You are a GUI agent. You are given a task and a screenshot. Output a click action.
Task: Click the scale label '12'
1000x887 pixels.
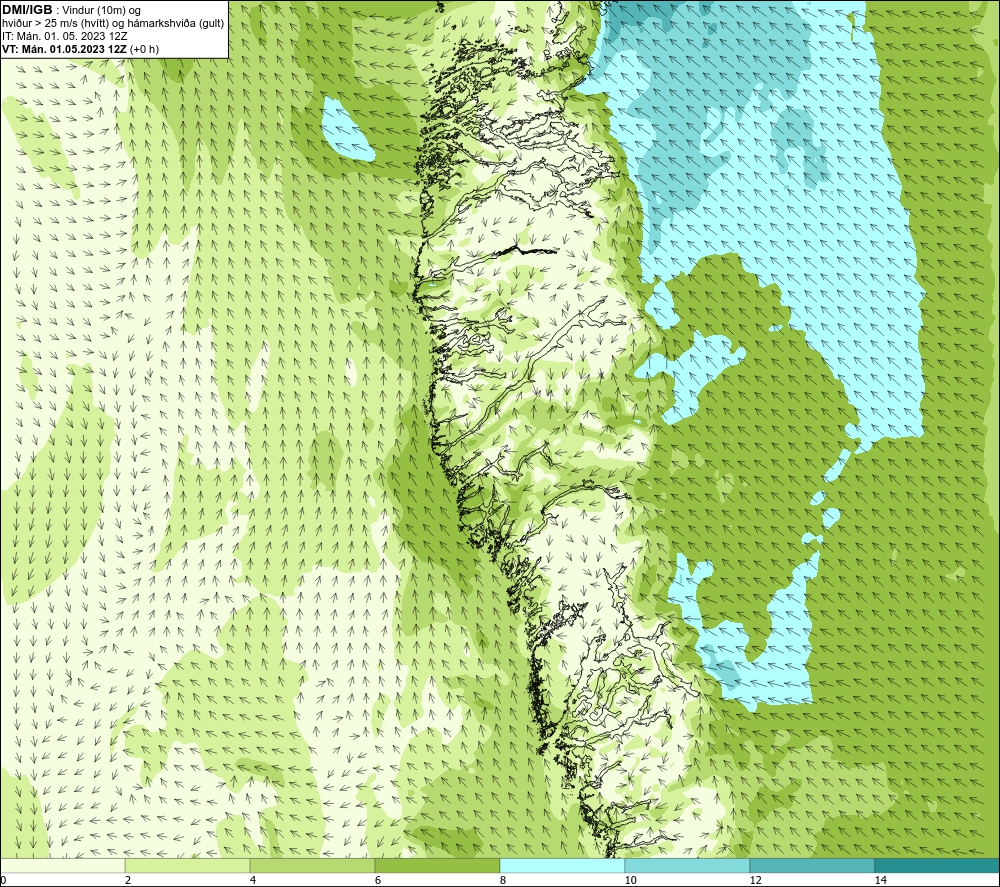coord(756,880)
